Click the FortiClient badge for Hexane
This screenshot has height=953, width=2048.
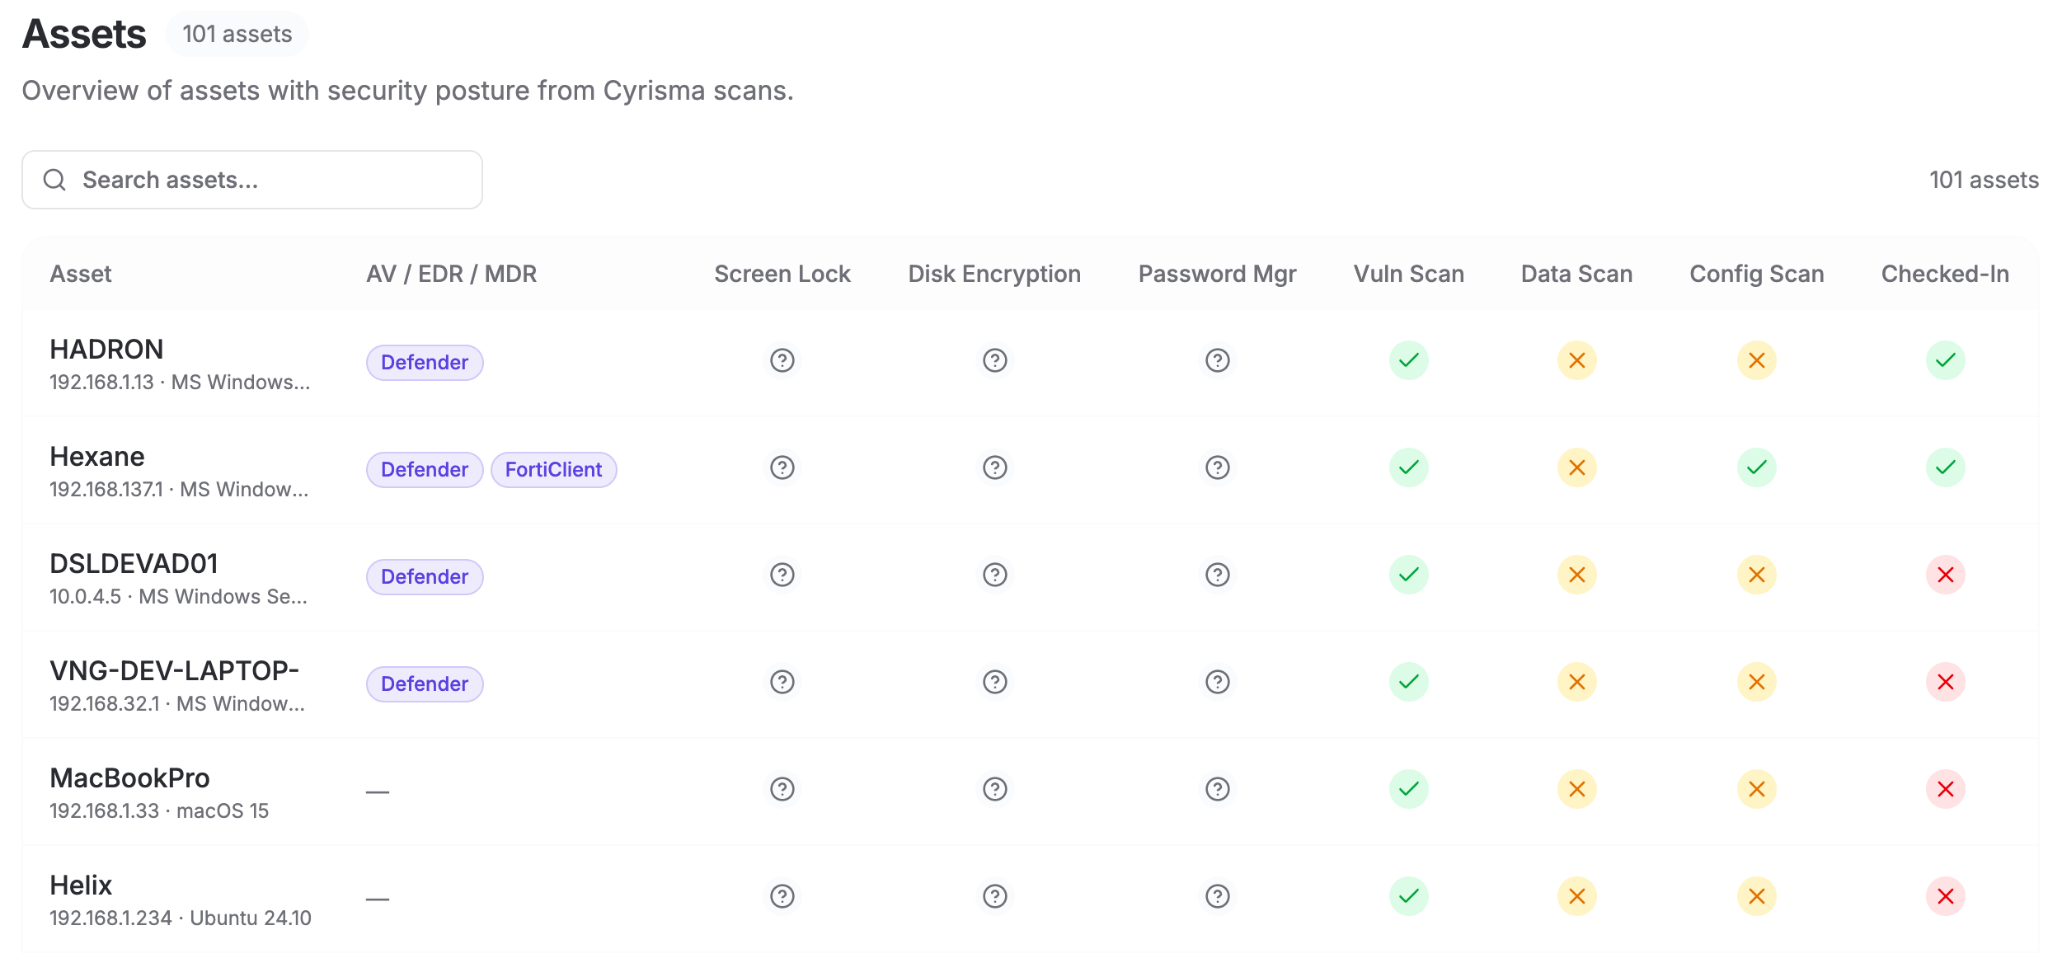click(x=553, y=469)
